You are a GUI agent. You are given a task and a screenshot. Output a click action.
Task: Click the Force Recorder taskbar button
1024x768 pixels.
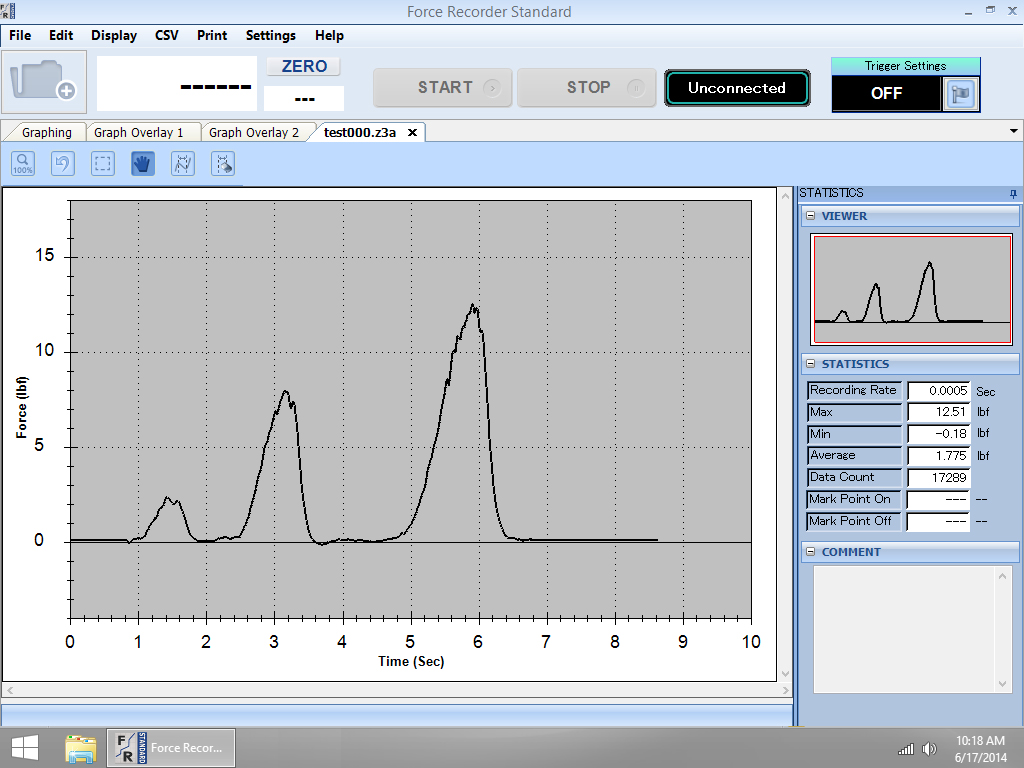[x=171, y=748]
